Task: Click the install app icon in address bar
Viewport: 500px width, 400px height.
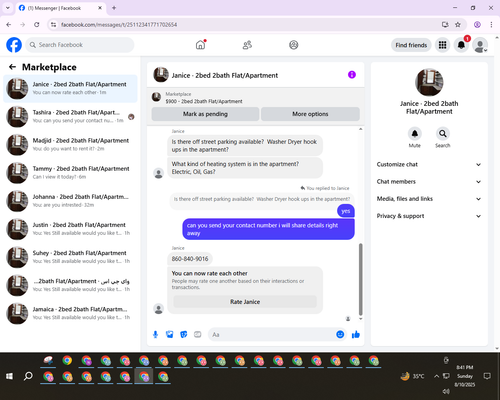Action: tap(445, 24)
